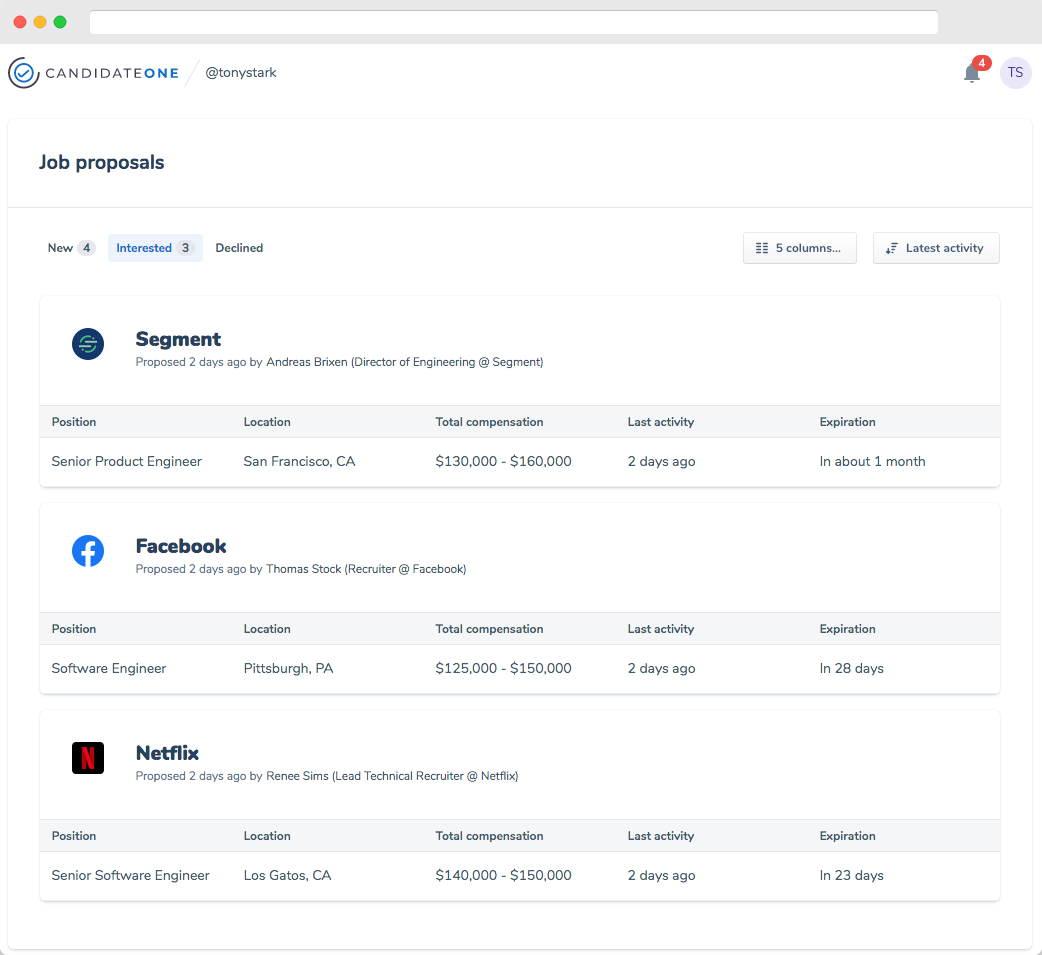Open the TS user avatar menu
This screenshot has width=1042, height=955.
tap(1015, 72)
